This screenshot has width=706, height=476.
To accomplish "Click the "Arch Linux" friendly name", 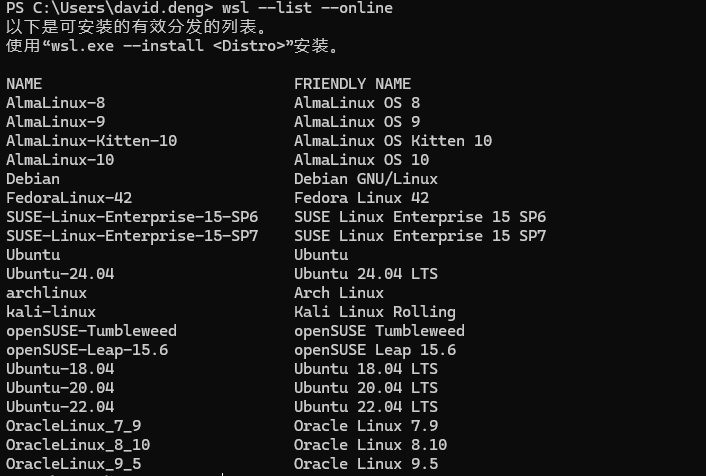I will [339, 293].
